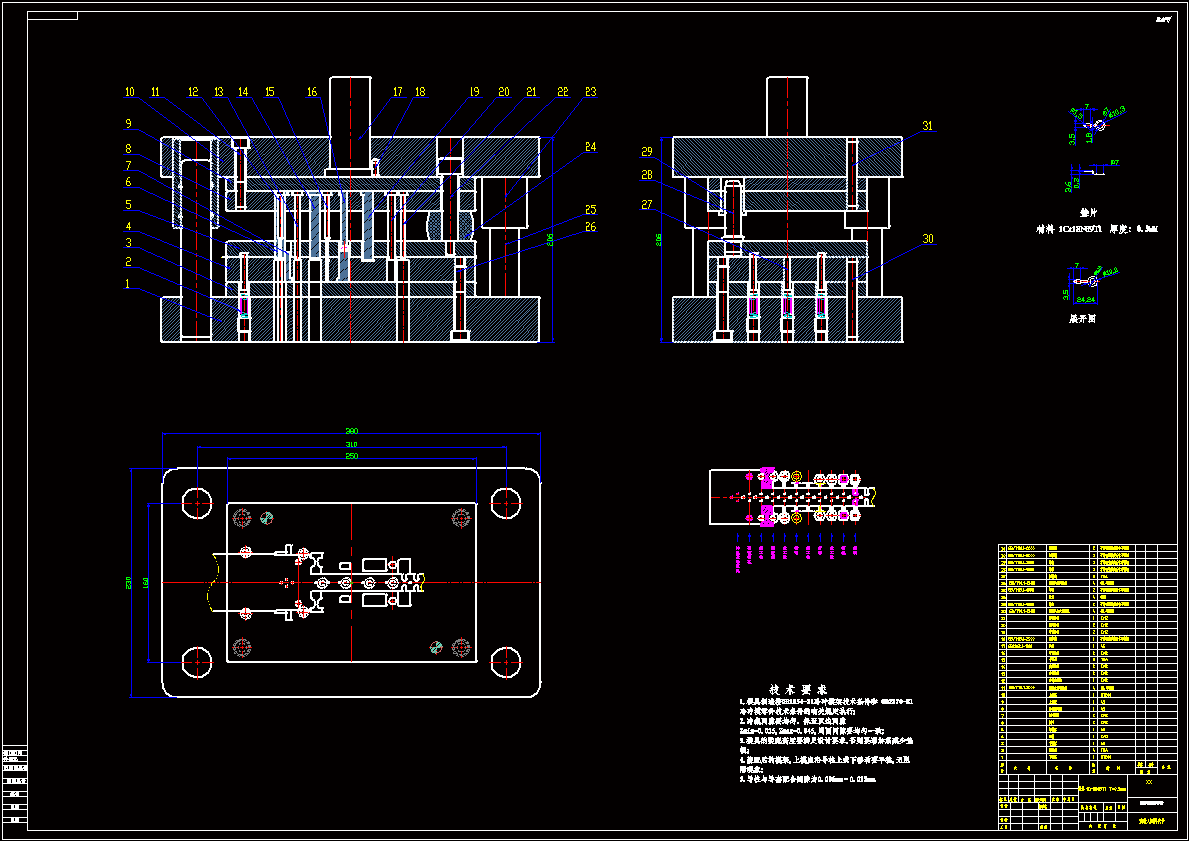Image resolution: width=1189 pixels, height=841 pixels.
Task: Select callout 30 in the side view
Action: tap(928, 239)
